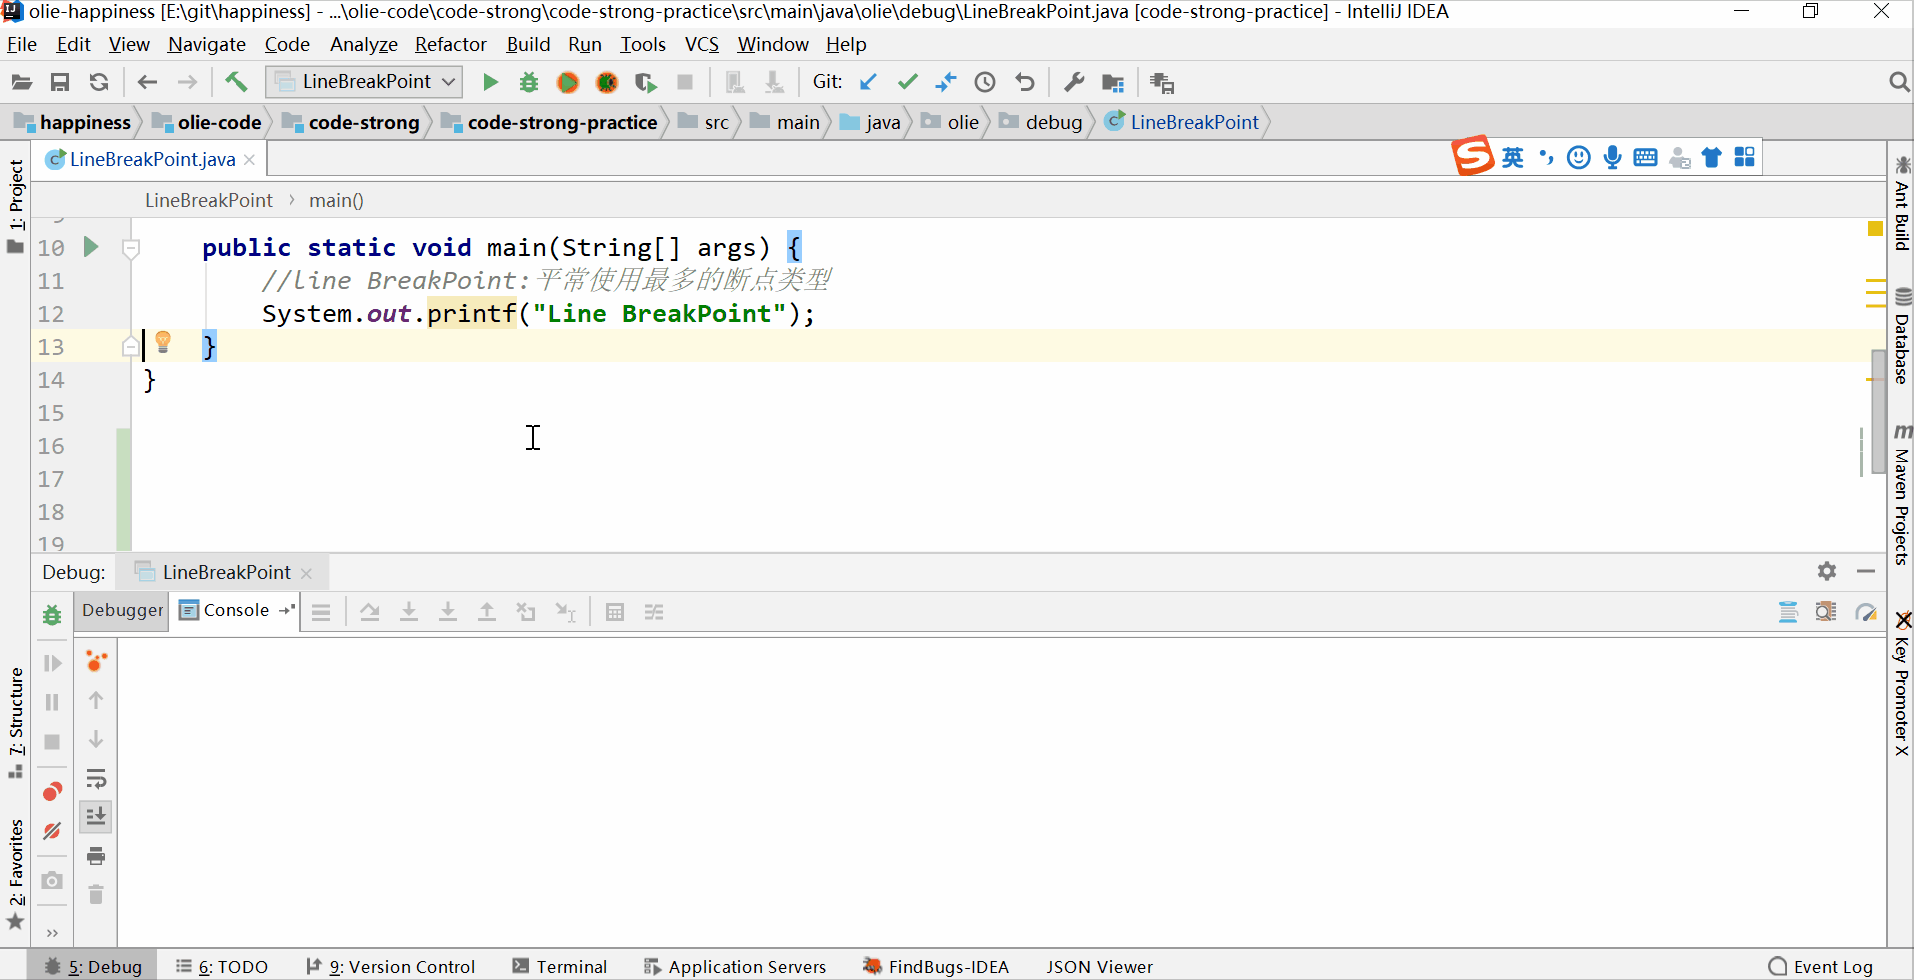
Task: Disable scroll-to-end in console output
Action: [x=96, y=816]
